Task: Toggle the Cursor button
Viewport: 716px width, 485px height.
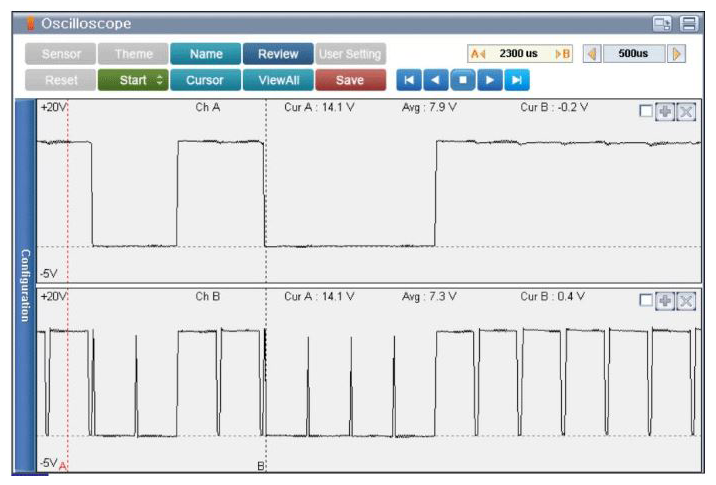Action: [x=205, y=80]
